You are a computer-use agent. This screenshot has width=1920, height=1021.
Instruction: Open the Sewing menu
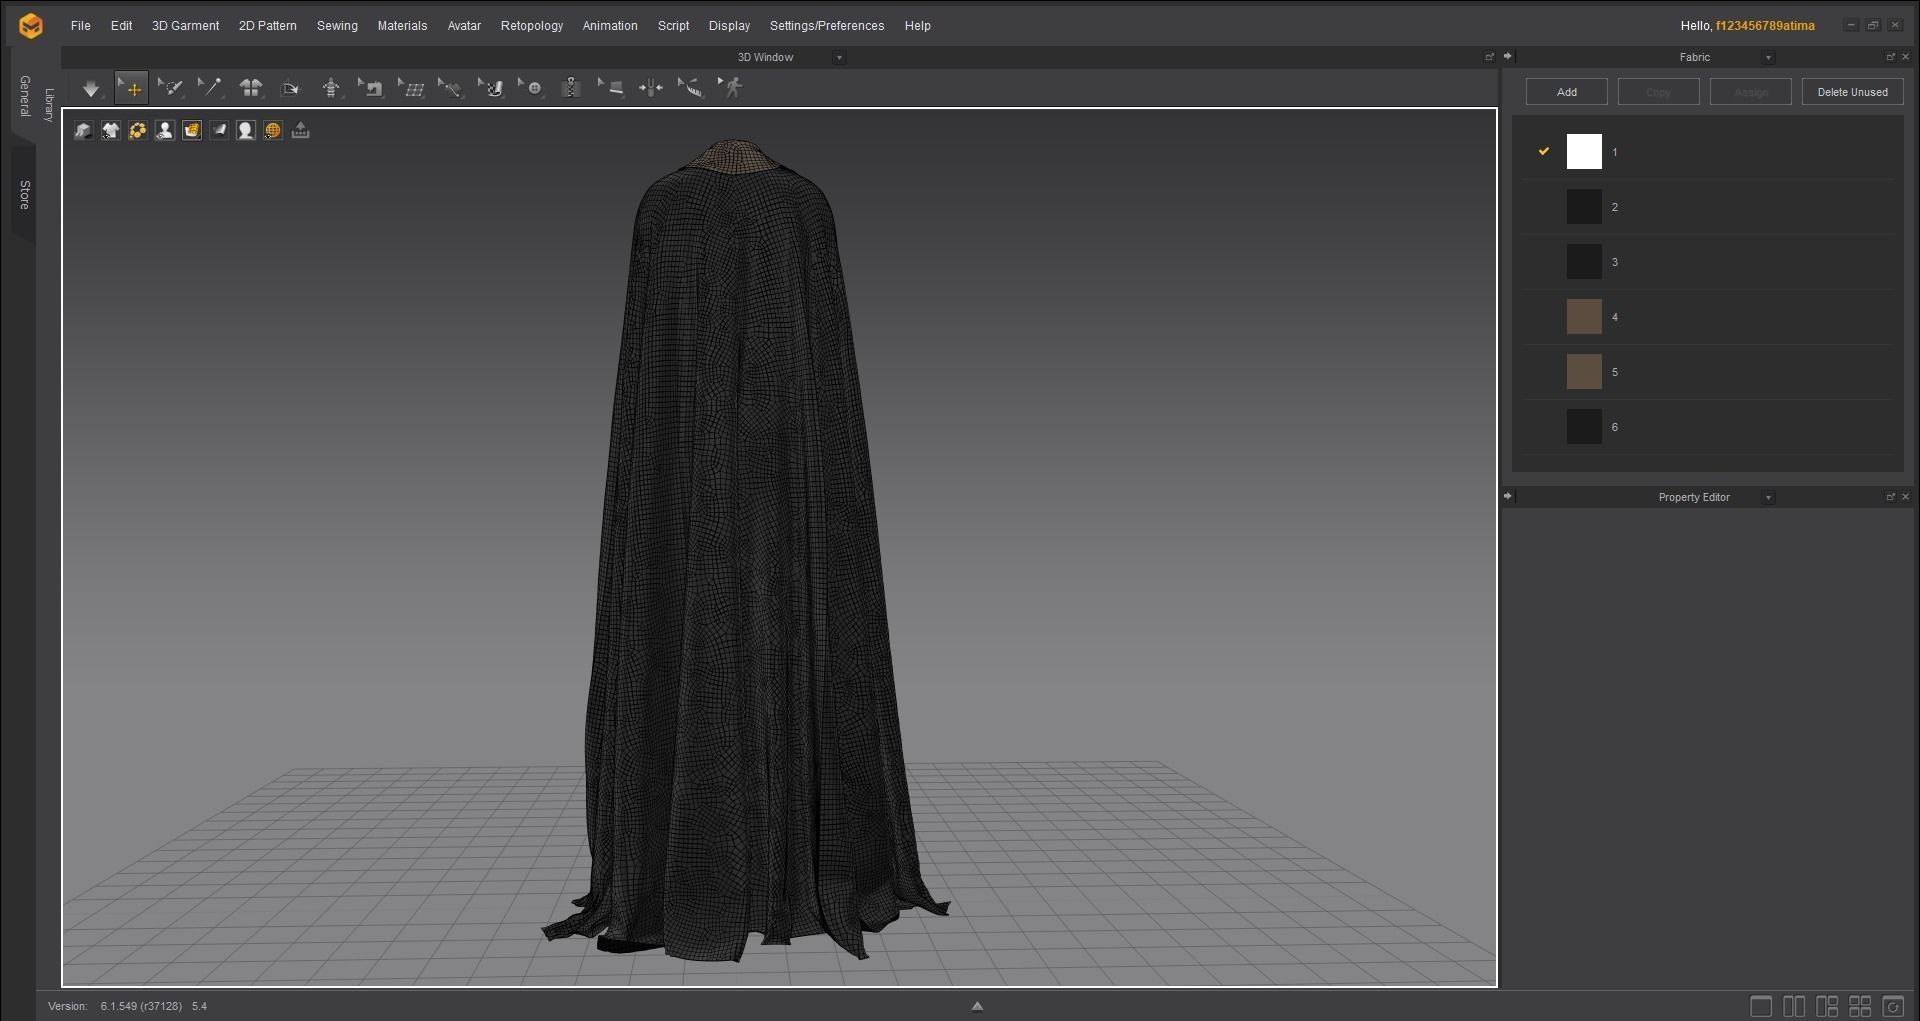[337, 26]
